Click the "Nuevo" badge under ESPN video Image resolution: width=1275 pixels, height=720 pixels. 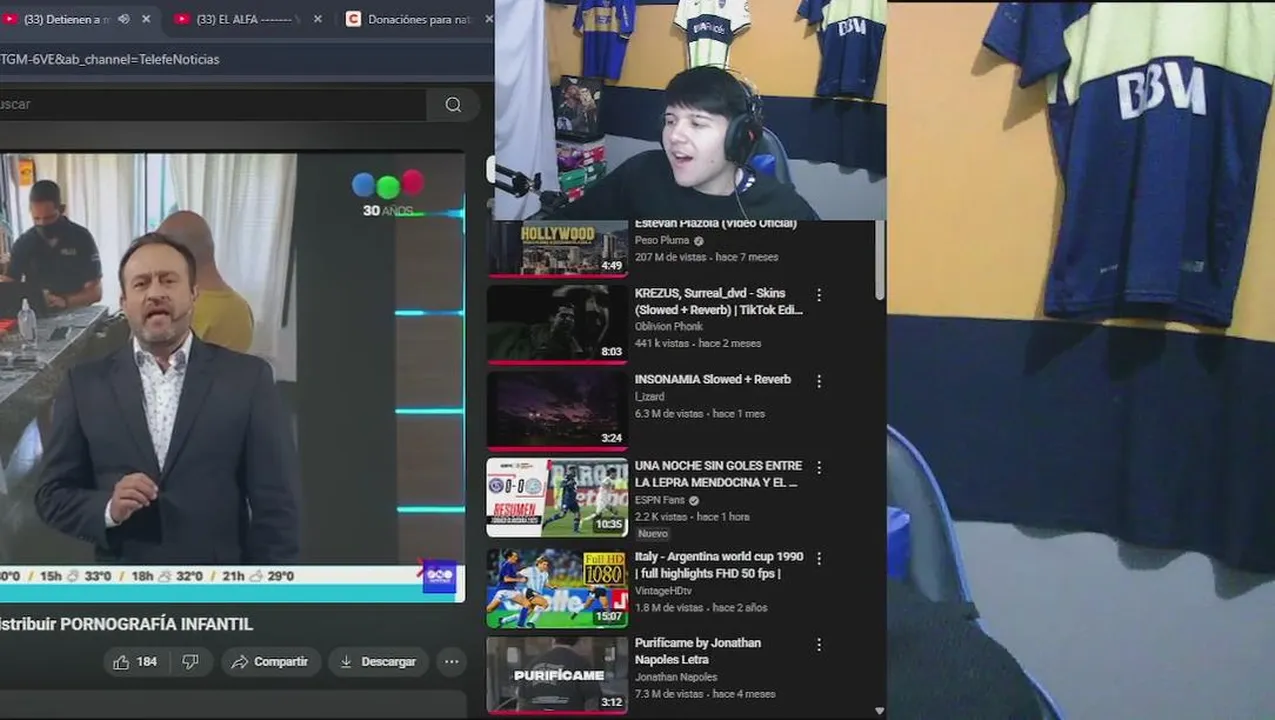(653, 534)
